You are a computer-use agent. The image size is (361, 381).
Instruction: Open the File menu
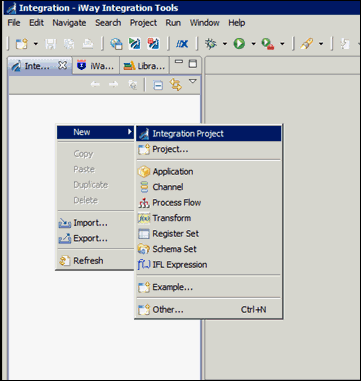(14, 23)
